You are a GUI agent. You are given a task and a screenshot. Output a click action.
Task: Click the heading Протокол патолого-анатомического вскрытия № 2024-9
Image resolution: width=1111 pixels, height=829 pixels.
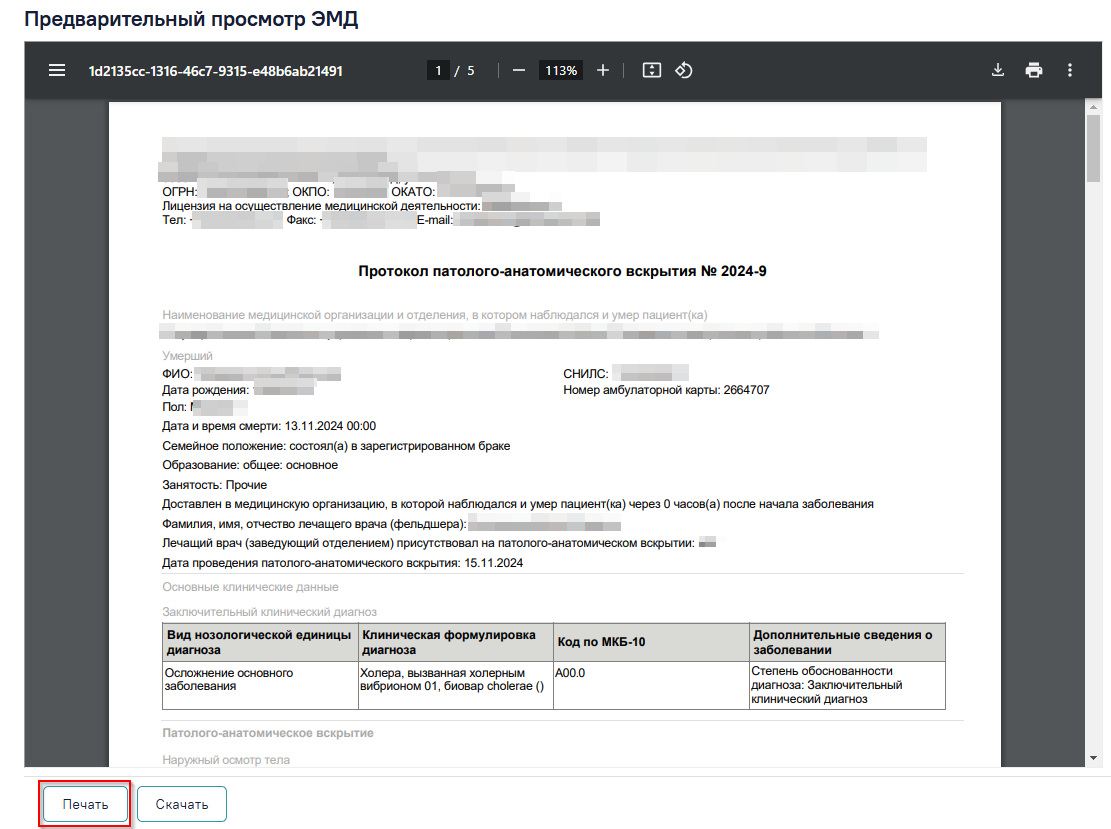pyautogui.click(x=563, y=271)
